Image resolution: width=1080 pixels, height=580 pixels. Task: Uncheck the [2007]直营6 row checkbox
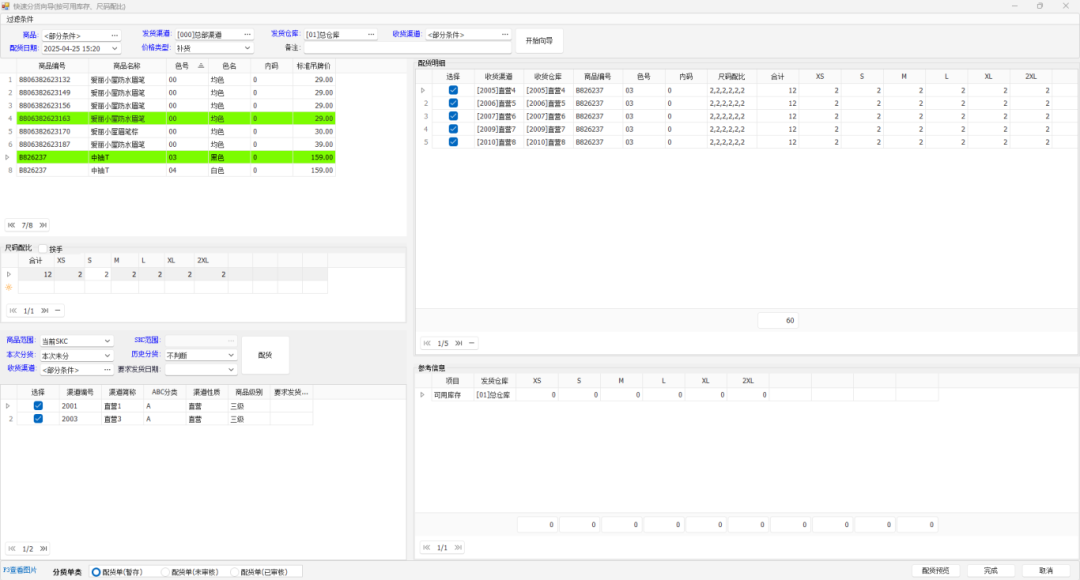tap(453, 116)
